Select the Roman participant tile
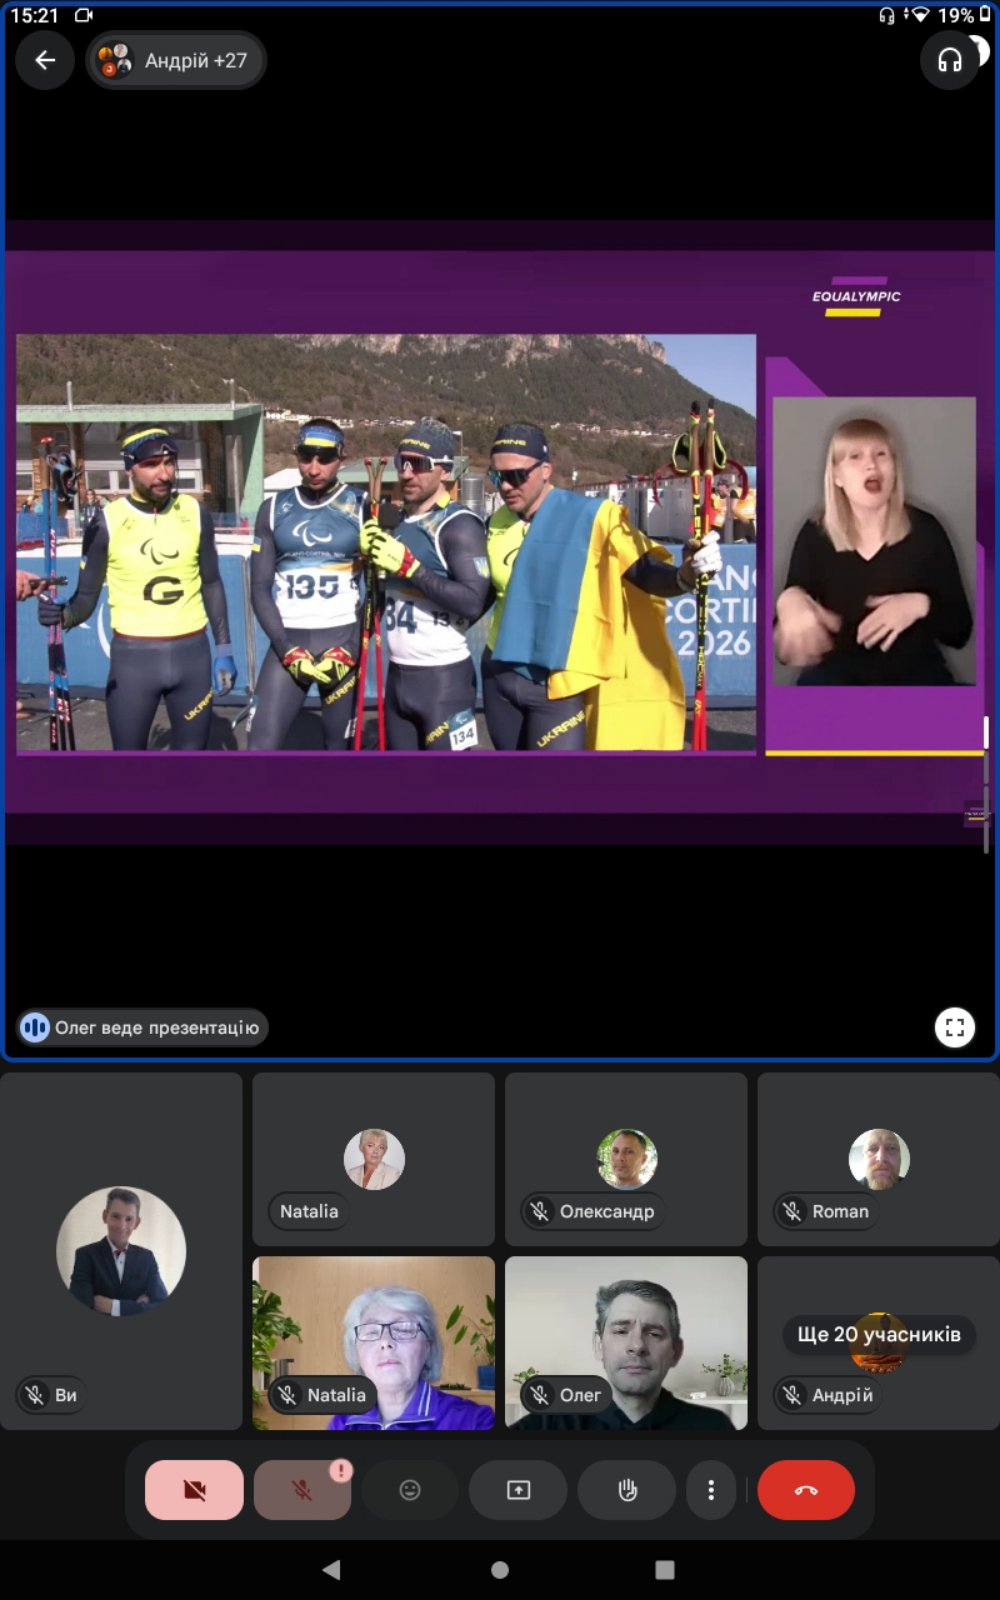The height and width of the screenshot is (1600, 1000). [x=878, y=1159]
